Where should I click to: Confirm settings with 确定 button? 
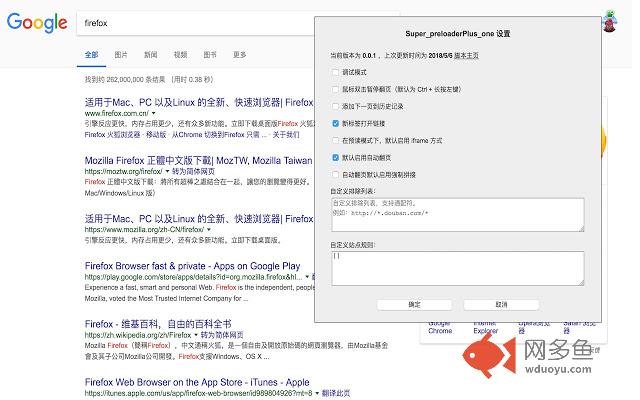(414, 304)
